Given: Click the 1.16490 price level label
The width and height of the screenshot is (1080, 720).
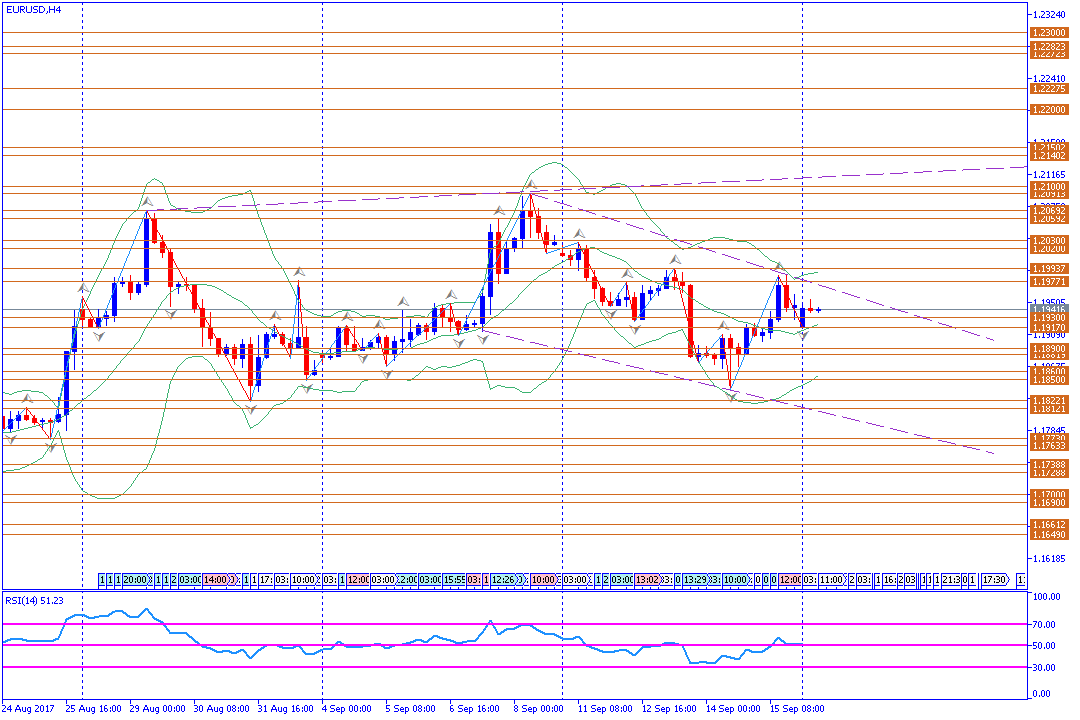Looking at the screenshot, I should click(x=1049, y=535).
